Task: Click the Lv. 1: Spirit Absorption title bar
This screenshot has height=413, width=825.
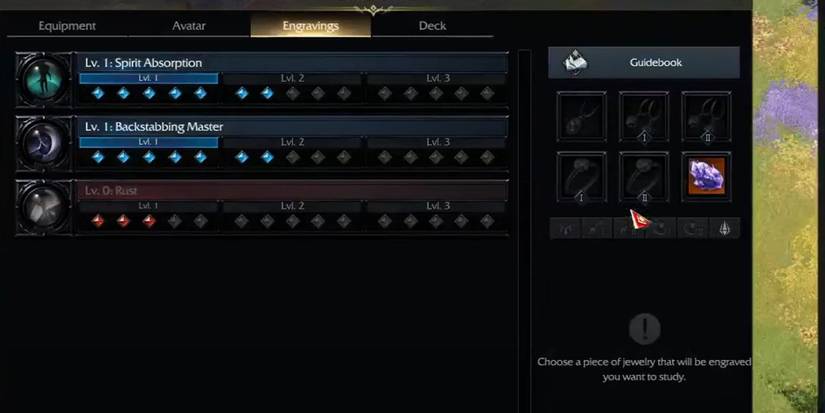Action: point(293,63)
